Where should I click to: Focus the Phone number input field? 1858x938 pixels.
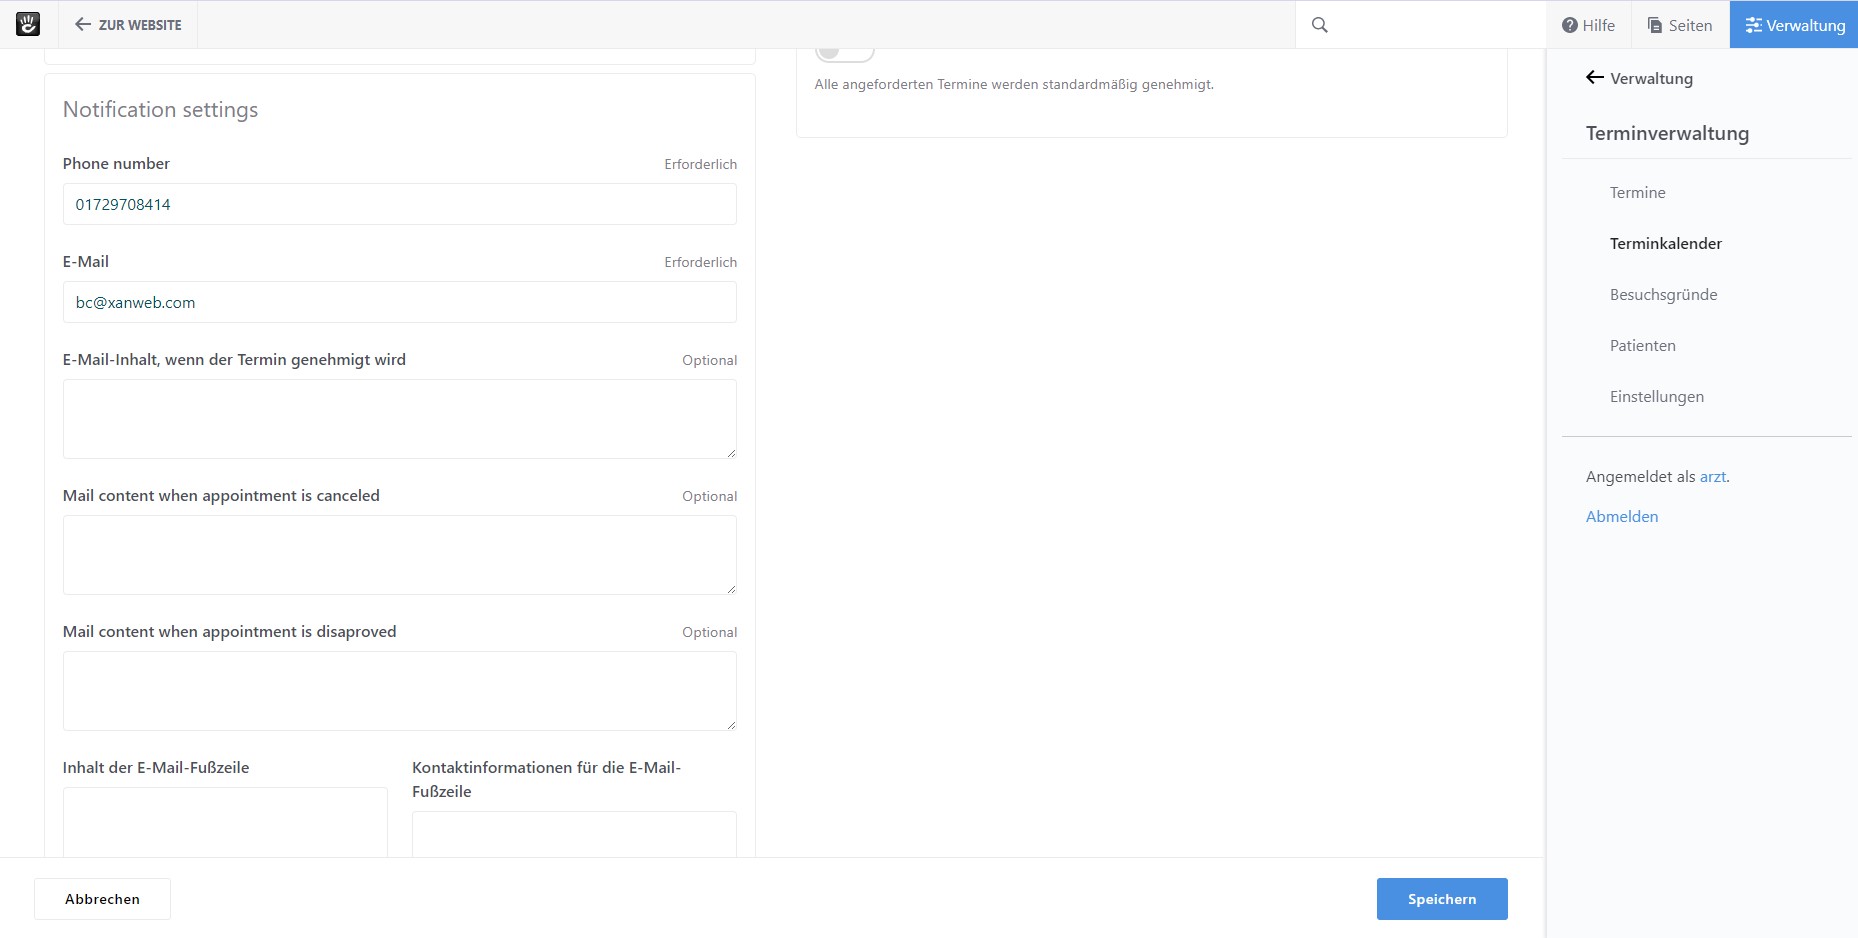(400, 204)
